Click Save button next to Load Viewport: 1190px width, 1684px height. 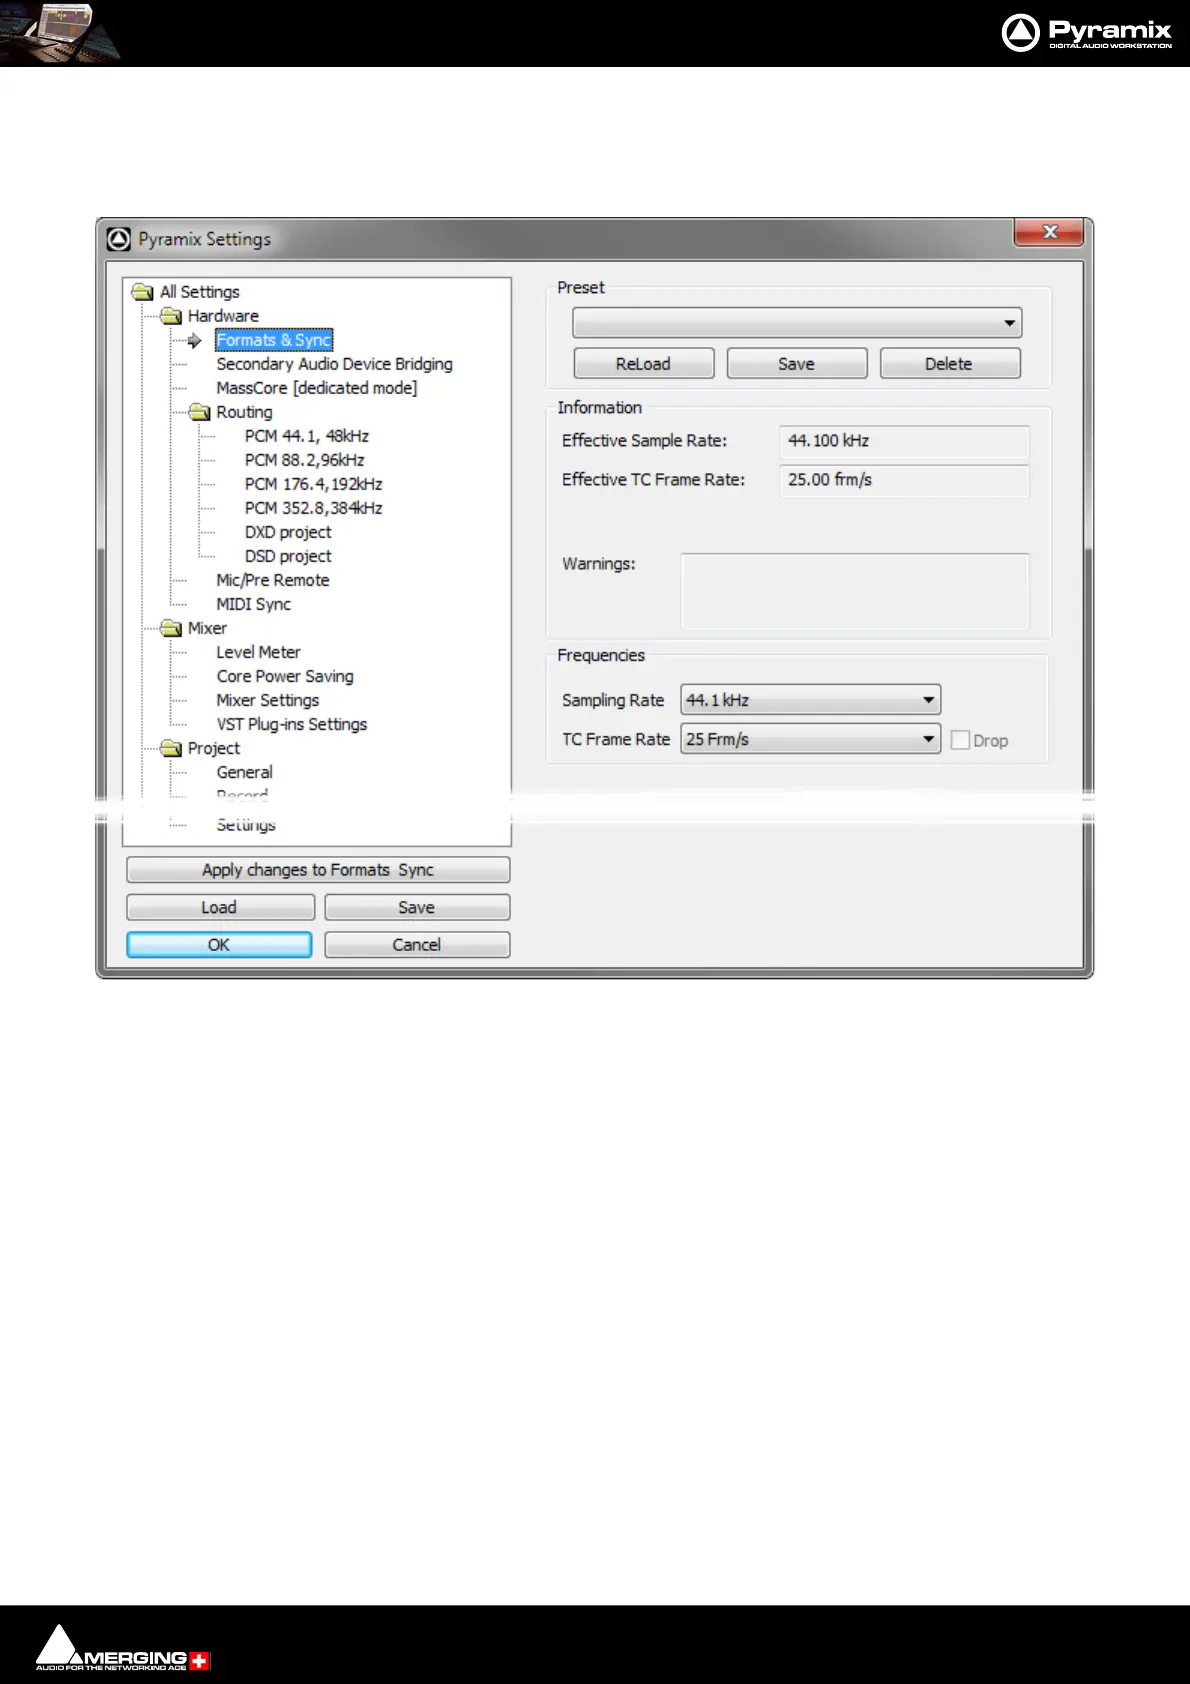pyautogui.click(x=417, y=907)
